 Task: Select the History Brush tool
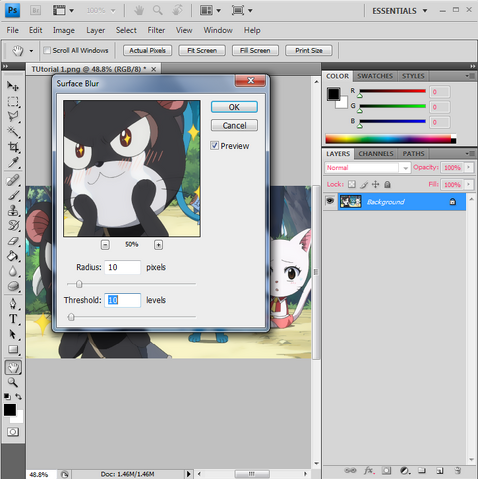click(x=13, y=226)
